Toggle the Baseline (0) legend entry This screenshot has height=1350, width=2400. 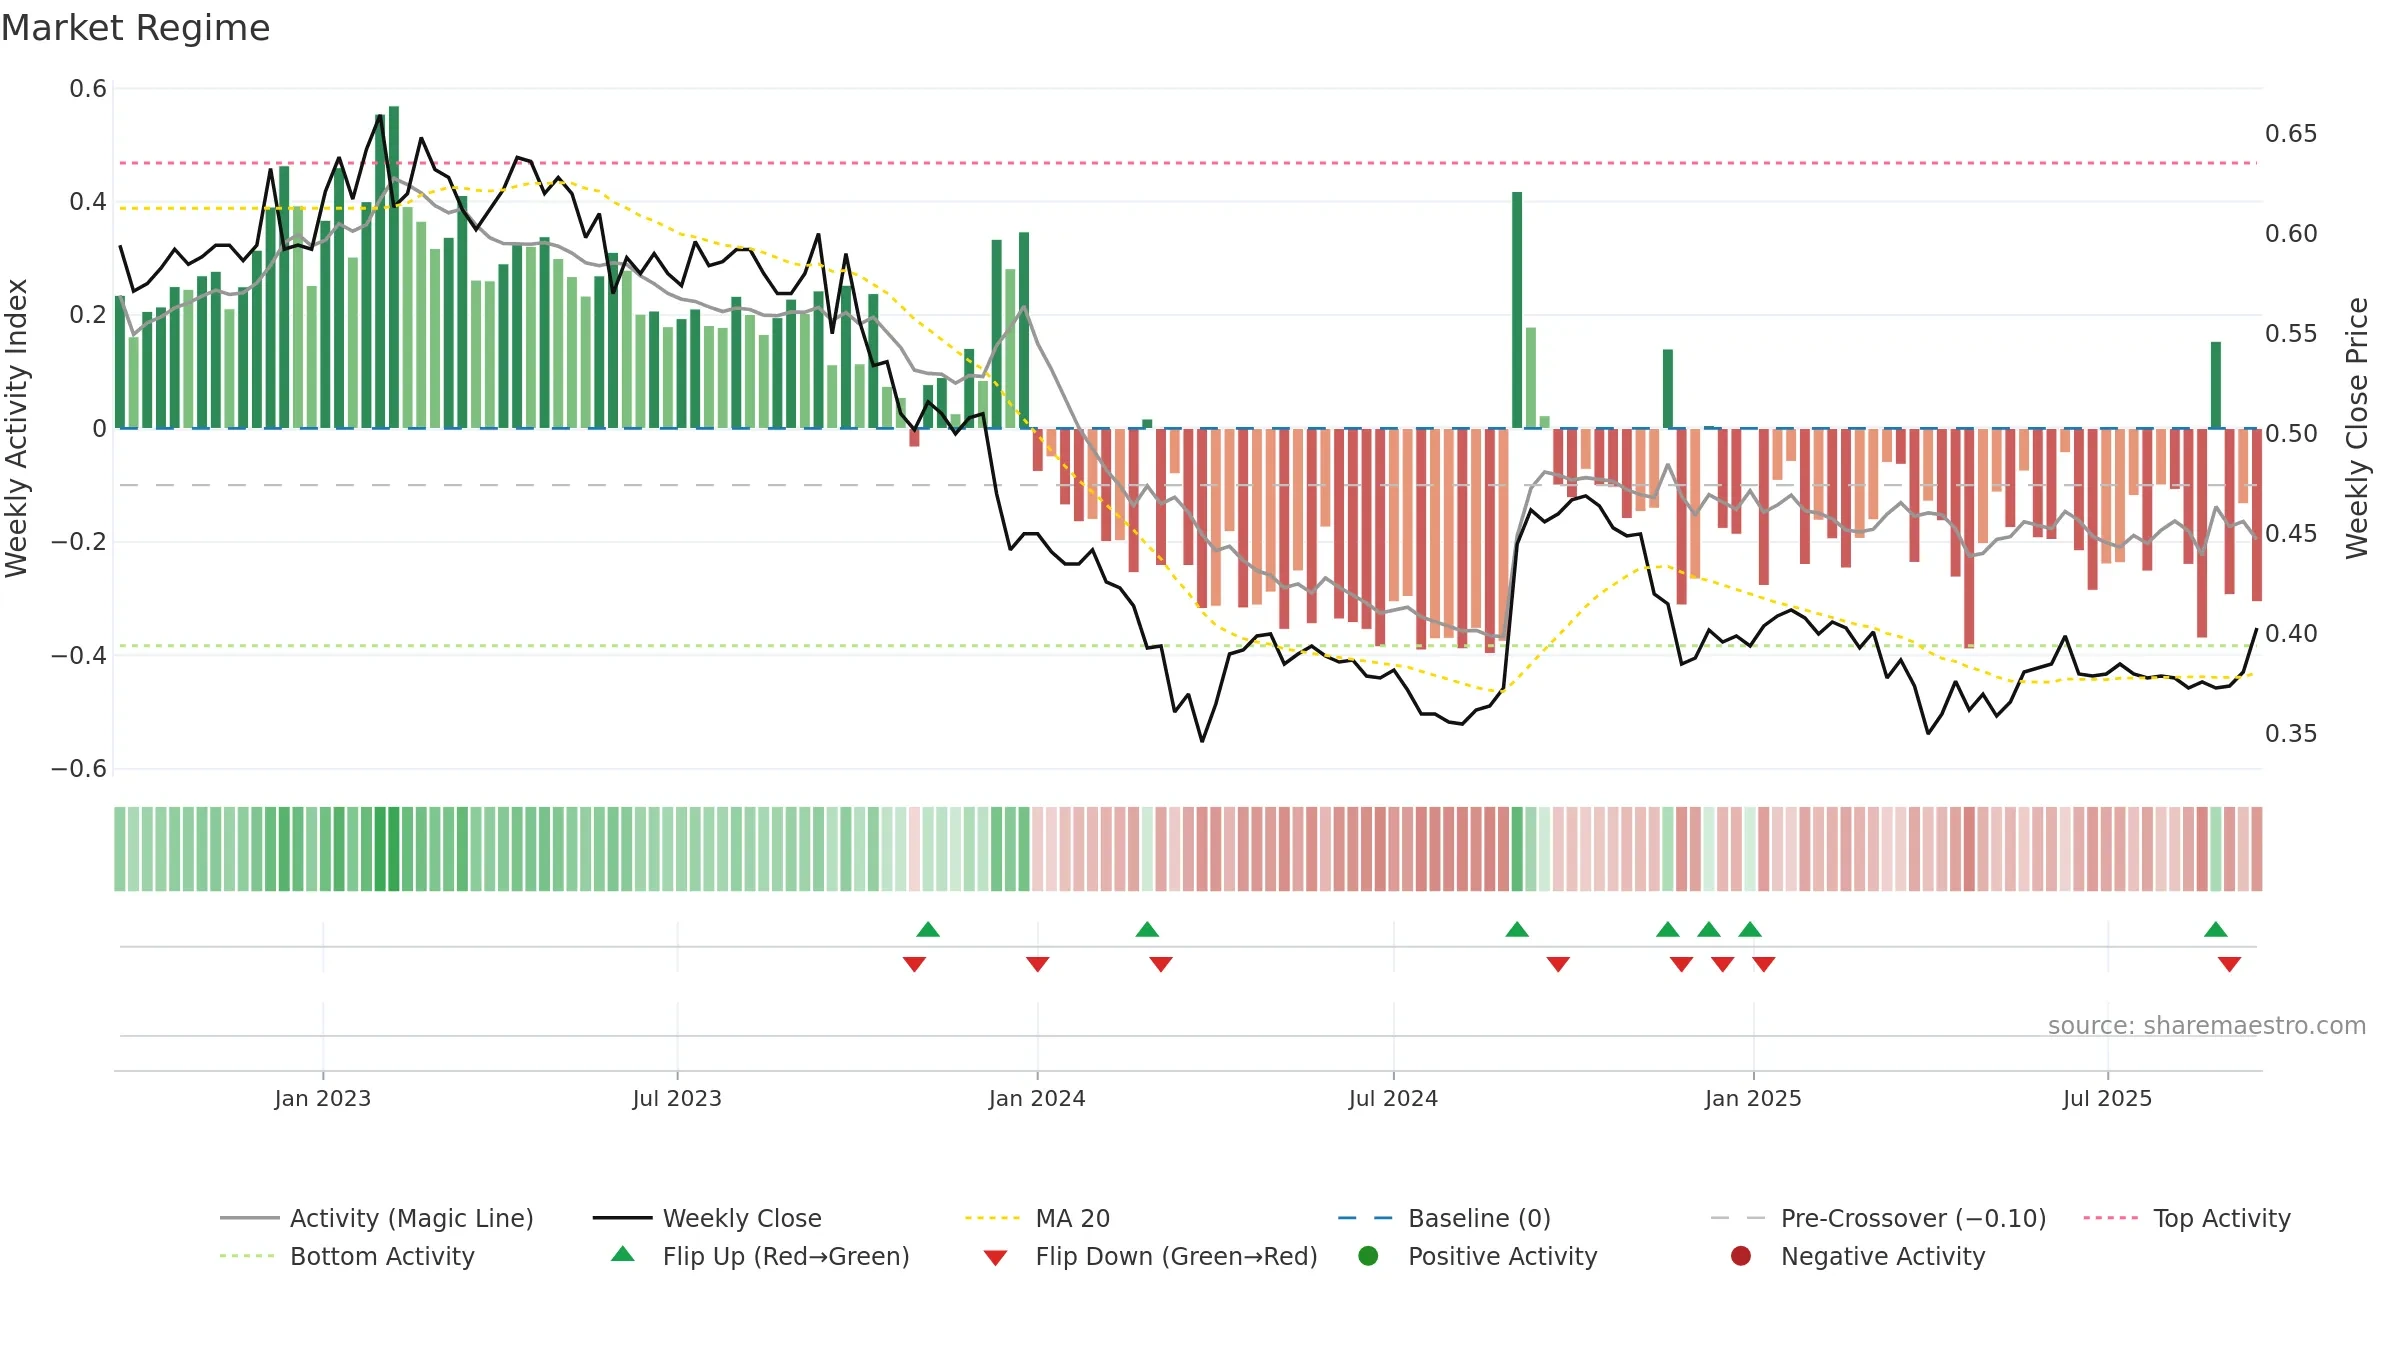pyautogui.click(x=1444, y=1218)
